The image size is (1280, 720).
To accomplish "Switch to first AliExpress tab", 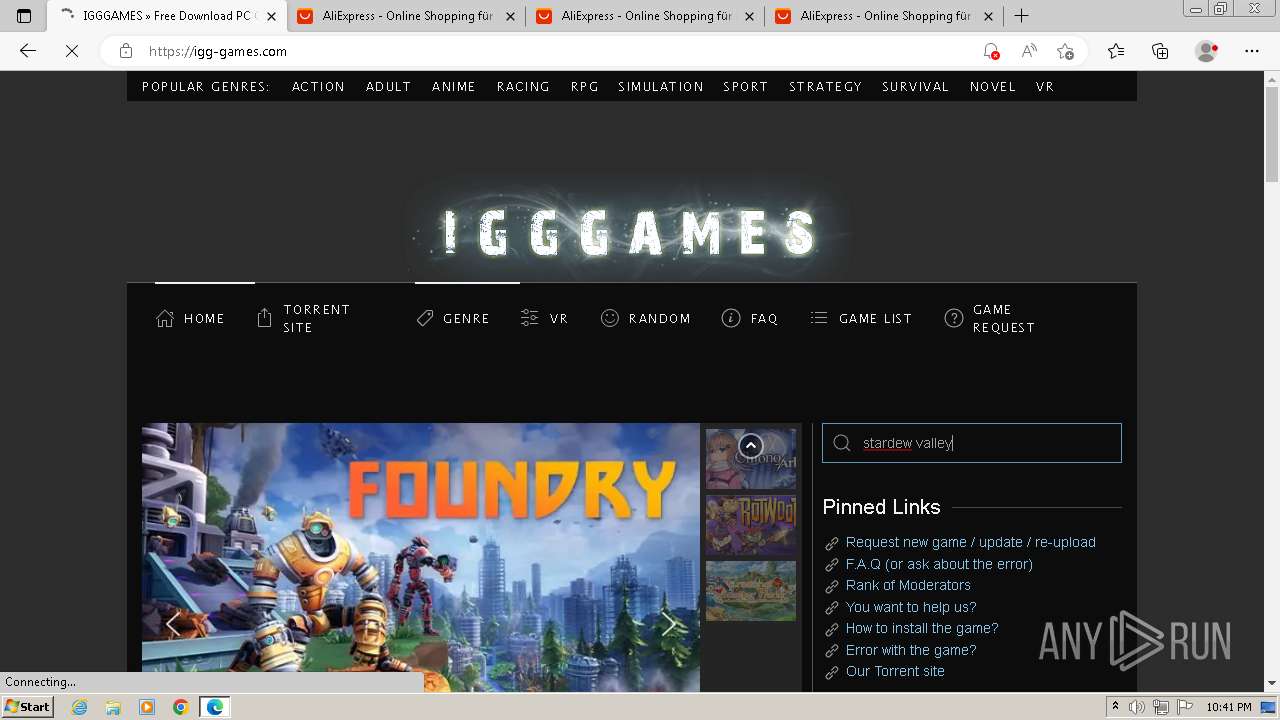I will point(406,16).
